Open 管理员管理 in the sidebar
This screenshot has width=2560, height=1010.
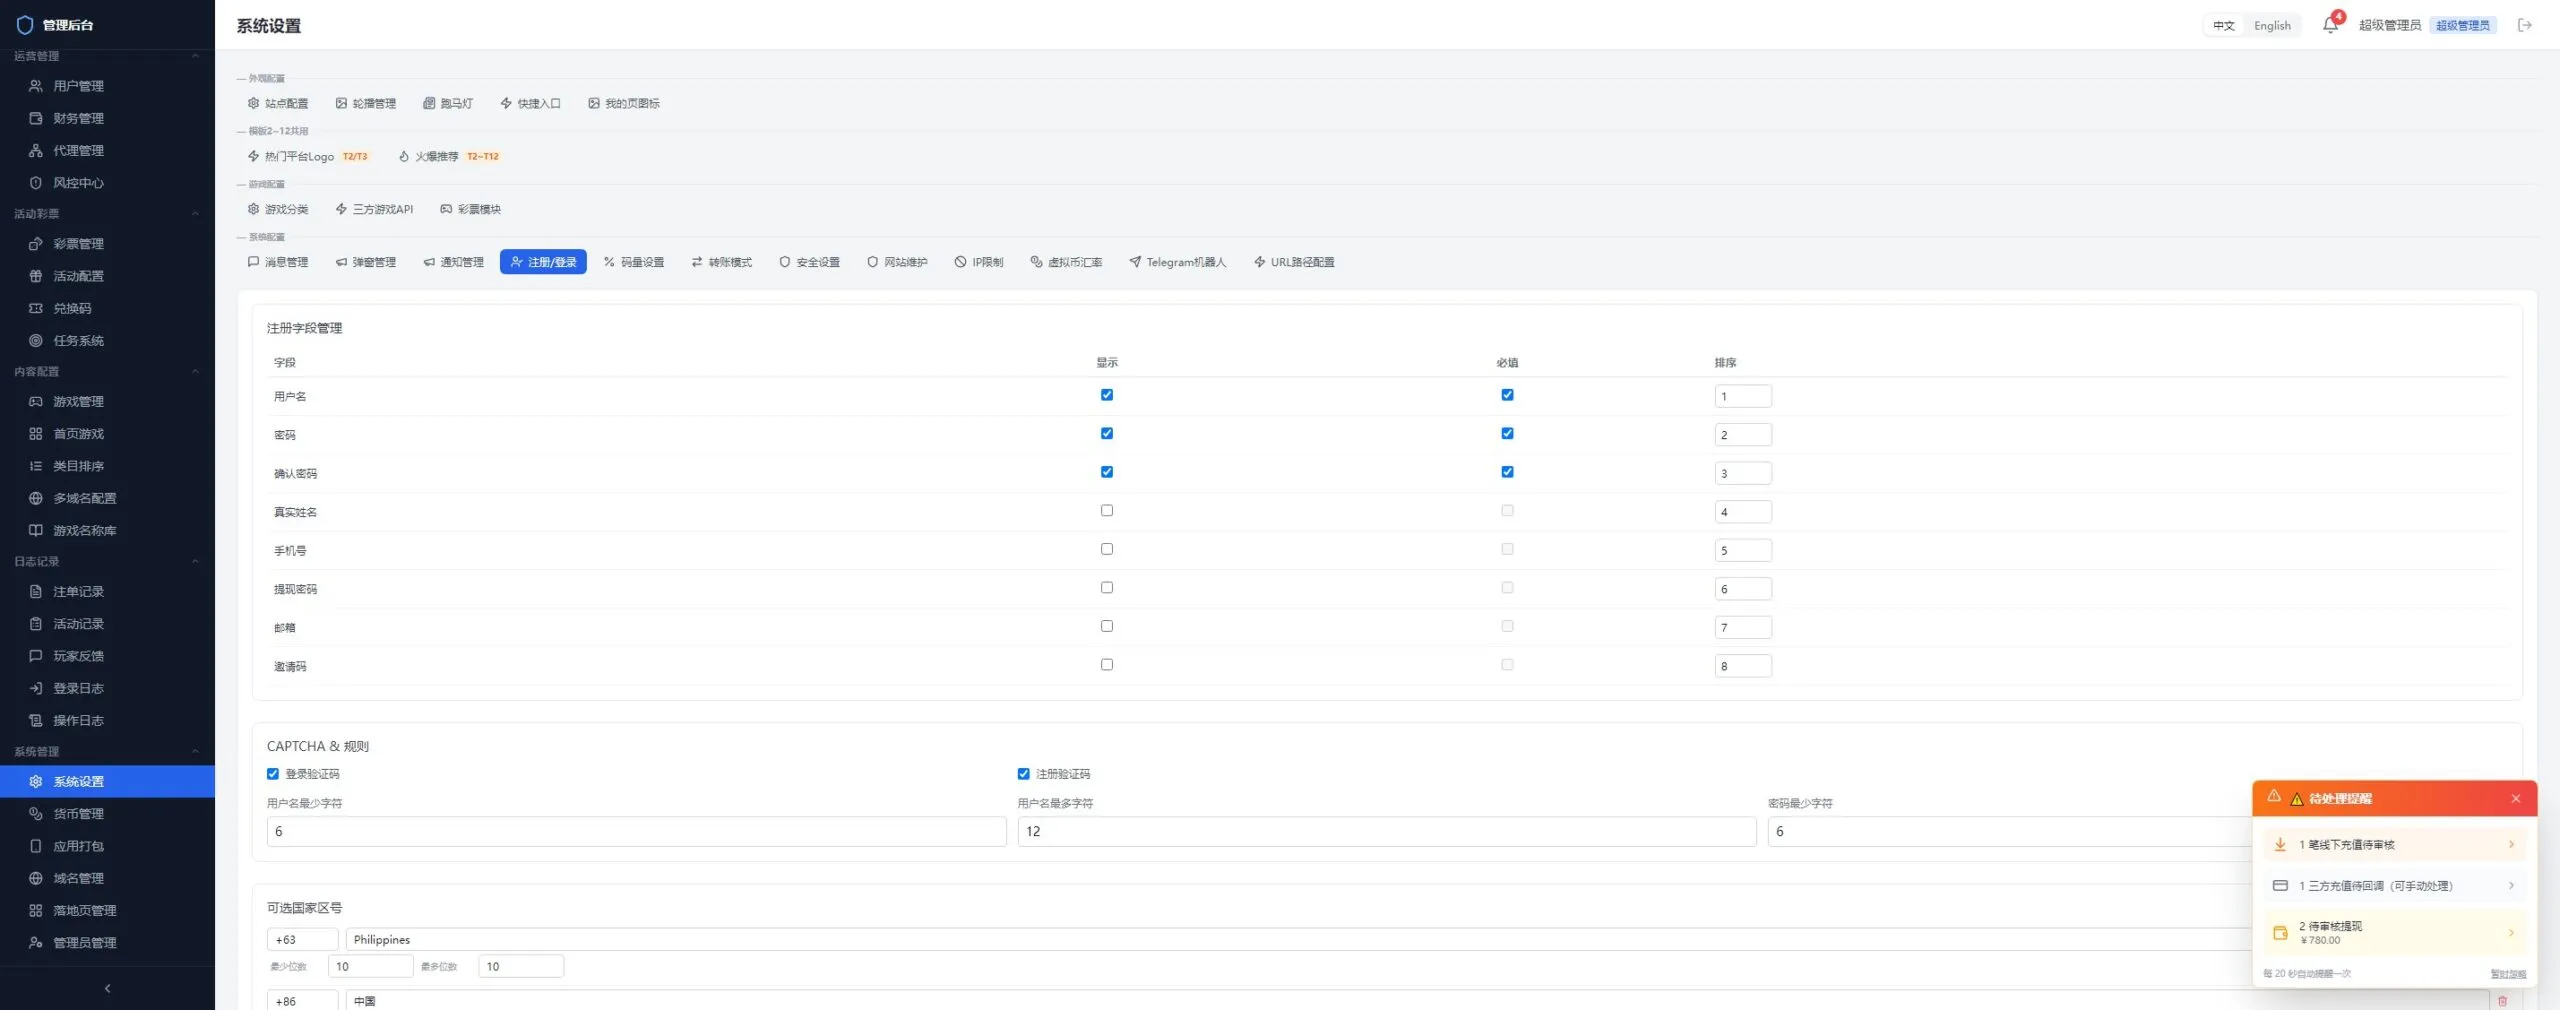[x=107, y=942]
